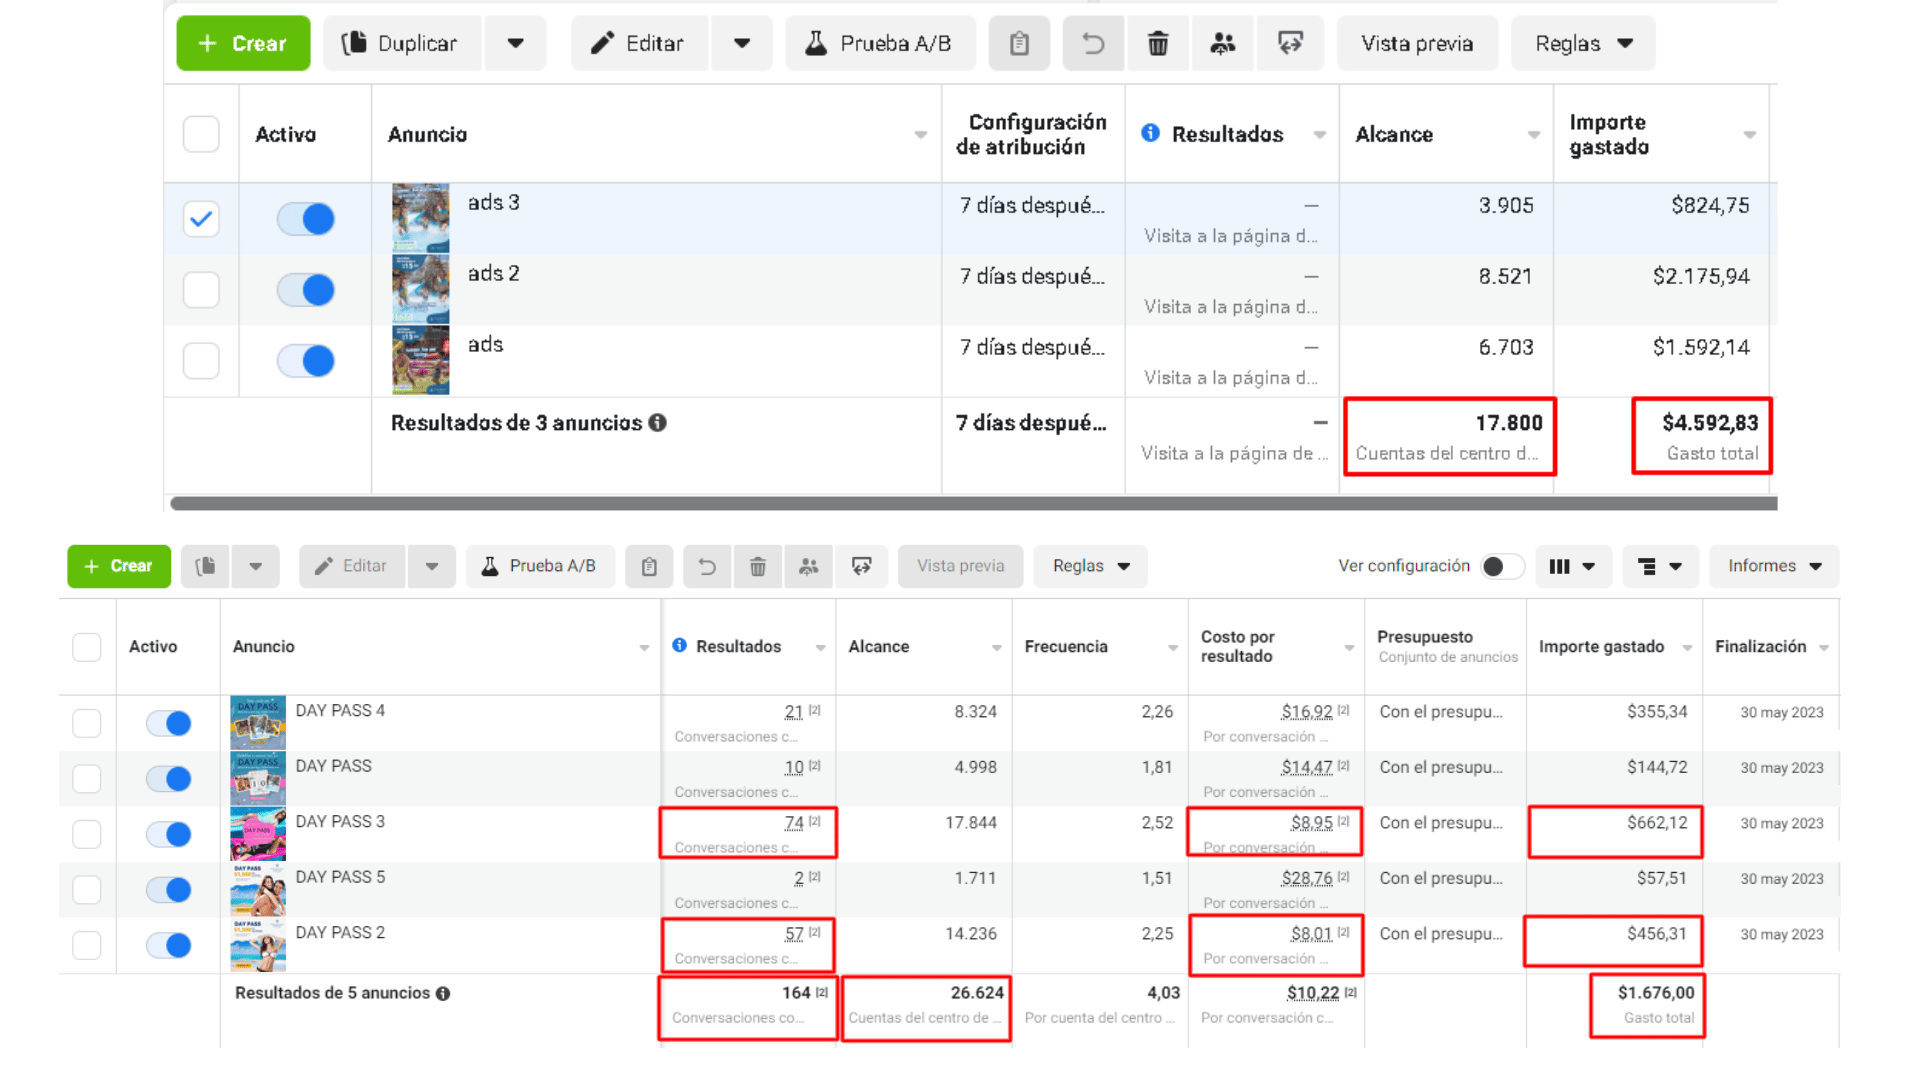Expand the Reglas dropdown in top toolbar
The image size is (1920, 1080).
pos(1583,44)
